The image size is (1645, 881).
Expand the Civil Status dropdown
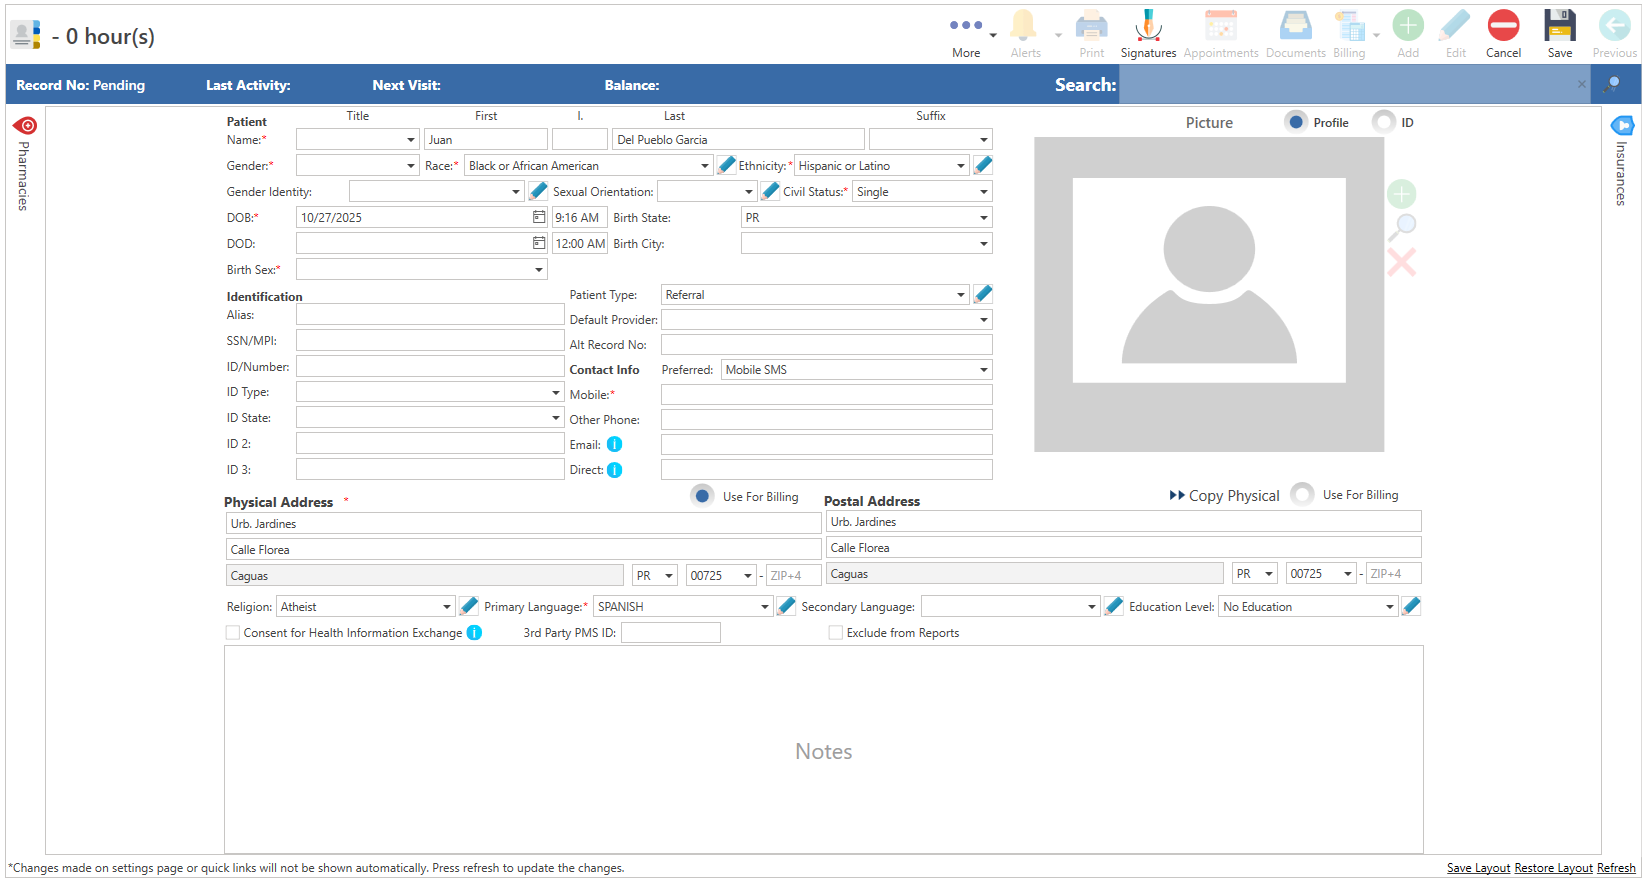(x=922, y=192)
